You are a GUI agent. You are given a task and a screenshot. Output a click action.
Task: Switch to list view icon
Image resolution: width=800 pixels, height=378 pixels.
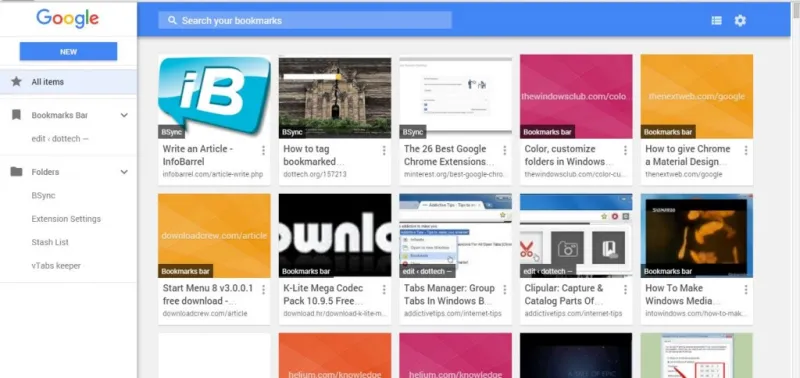pos(716,20)
